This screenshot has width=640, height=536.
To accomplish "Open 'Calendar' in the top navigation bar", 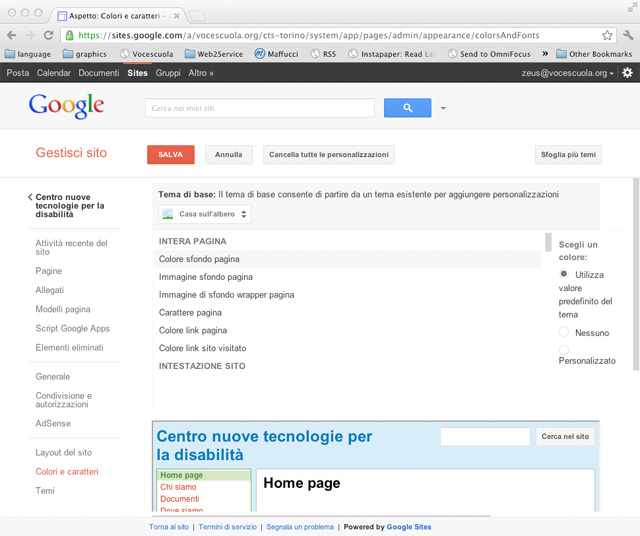I will point(54,73).
